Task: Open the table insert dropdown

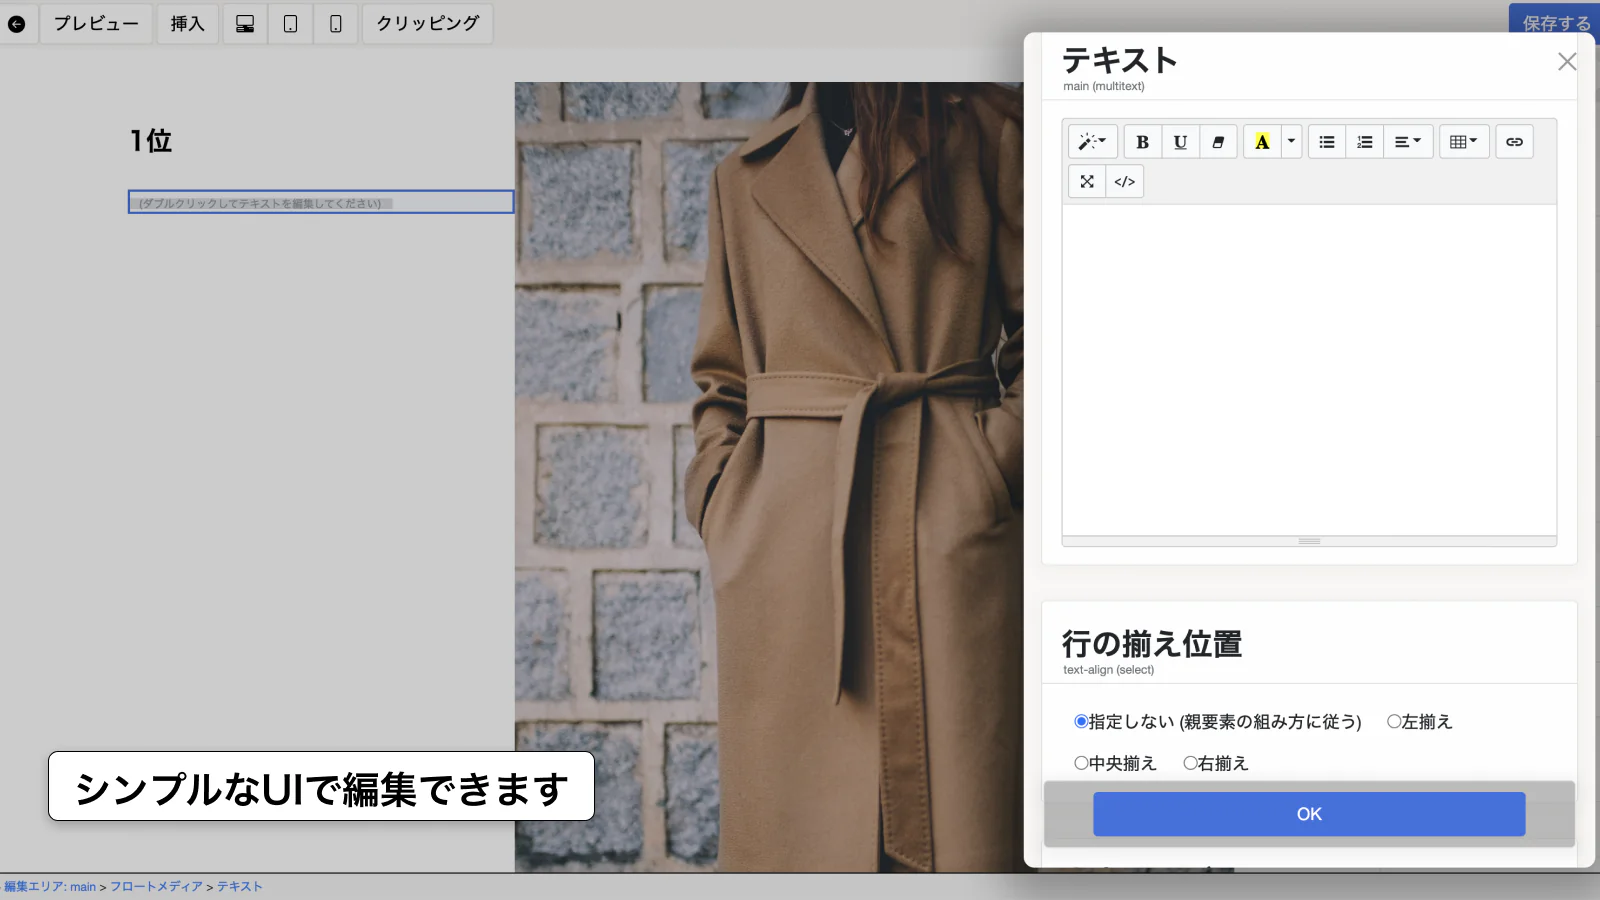Action: [x=1464, y=142]
